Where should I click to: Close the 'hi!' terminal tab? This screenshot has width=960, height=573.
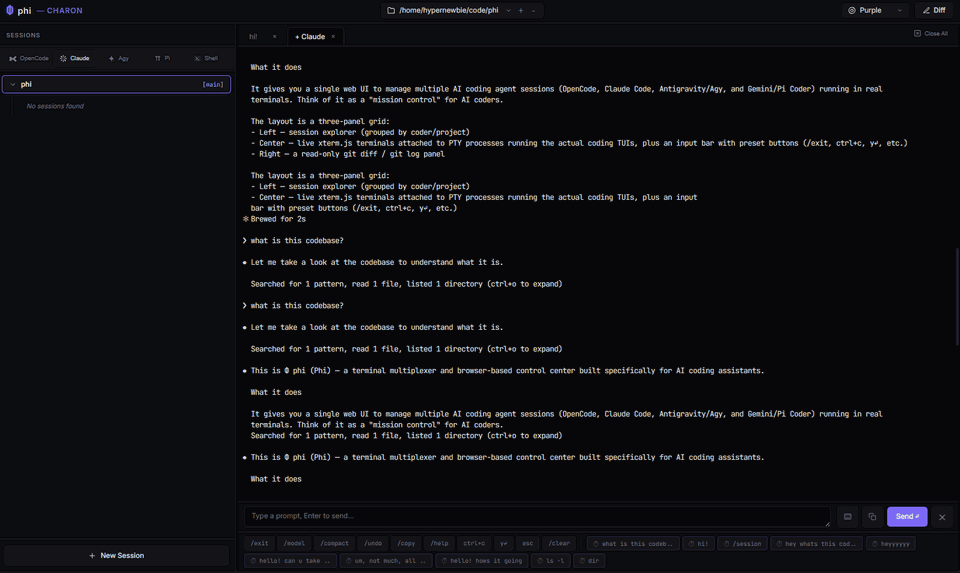pyautogui.click(x=274, y=37)
